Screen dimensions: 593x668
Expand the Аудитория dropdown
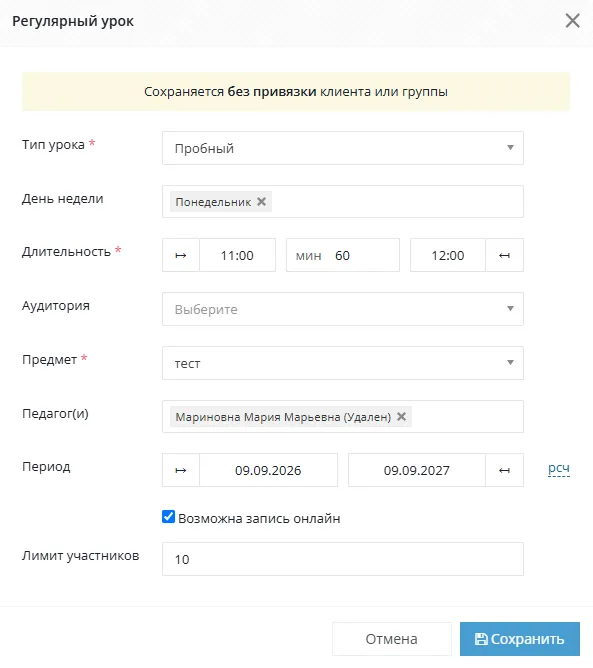tap(343, 309)
